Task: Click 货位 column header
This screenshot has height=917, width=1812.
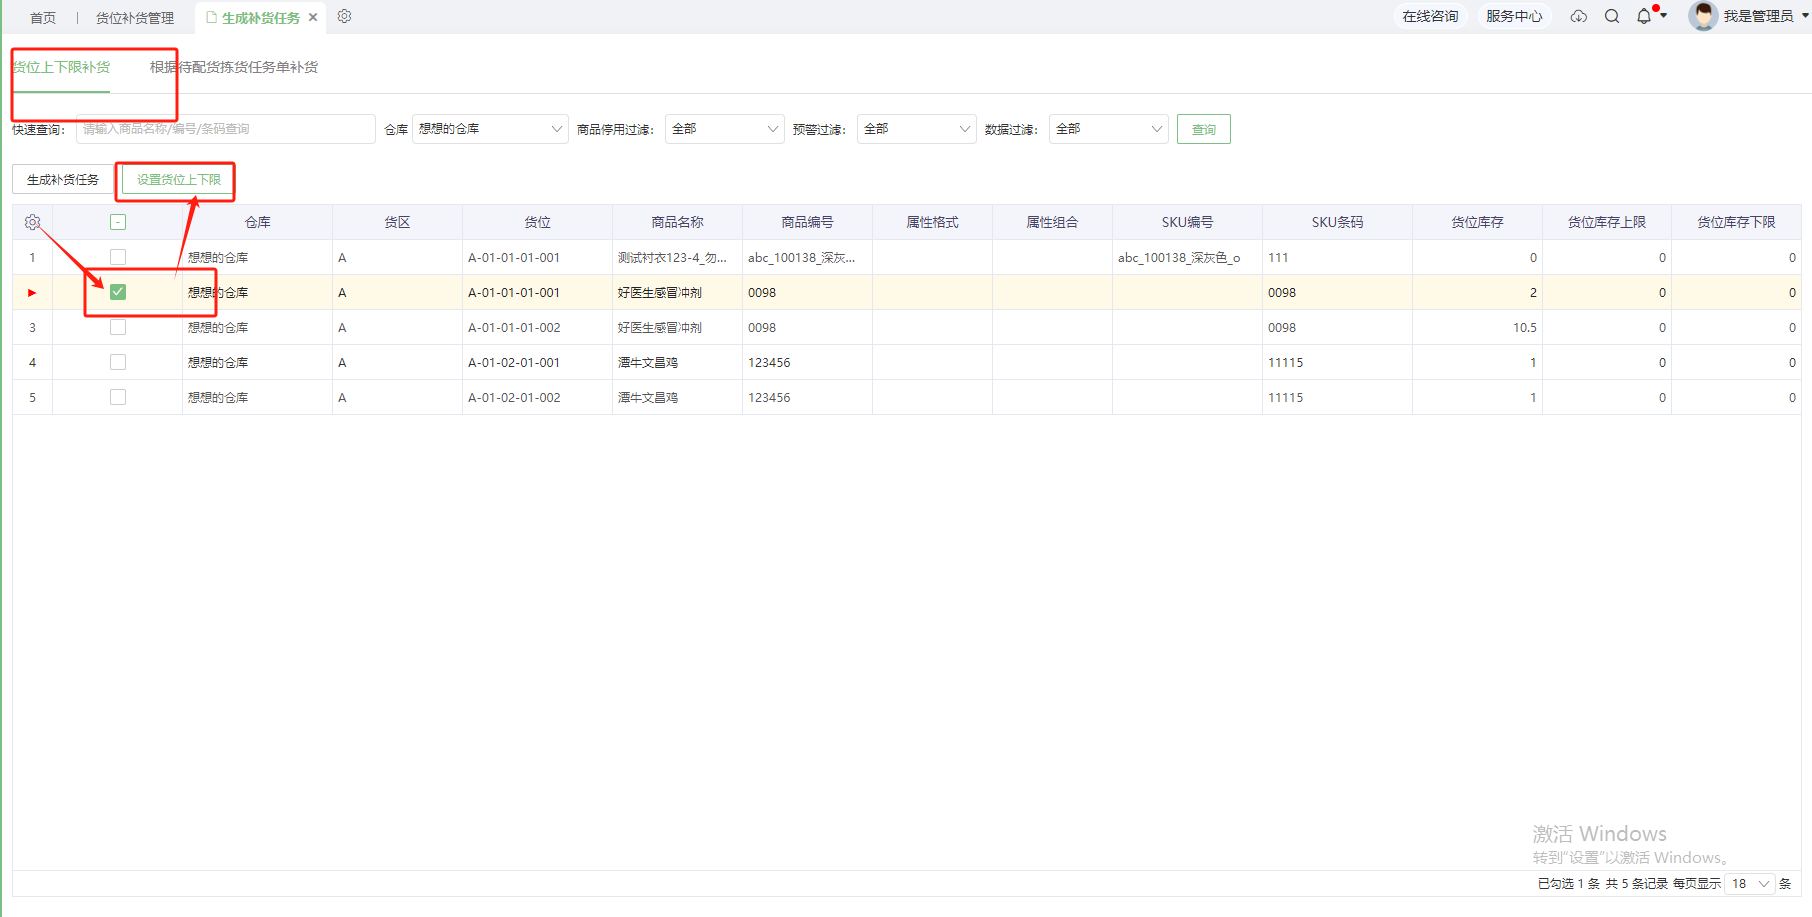Action: pos(538,222)
